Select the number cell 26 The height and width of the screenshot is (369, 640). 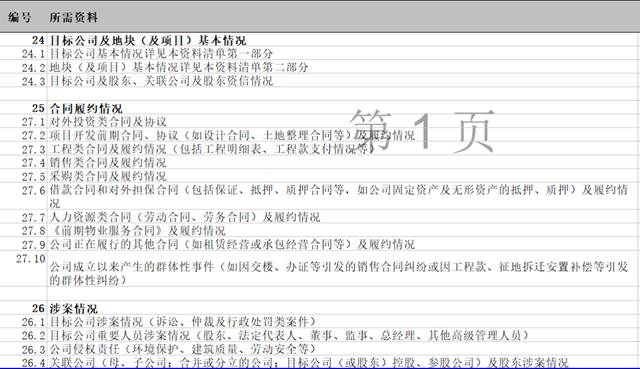point(38,309)
